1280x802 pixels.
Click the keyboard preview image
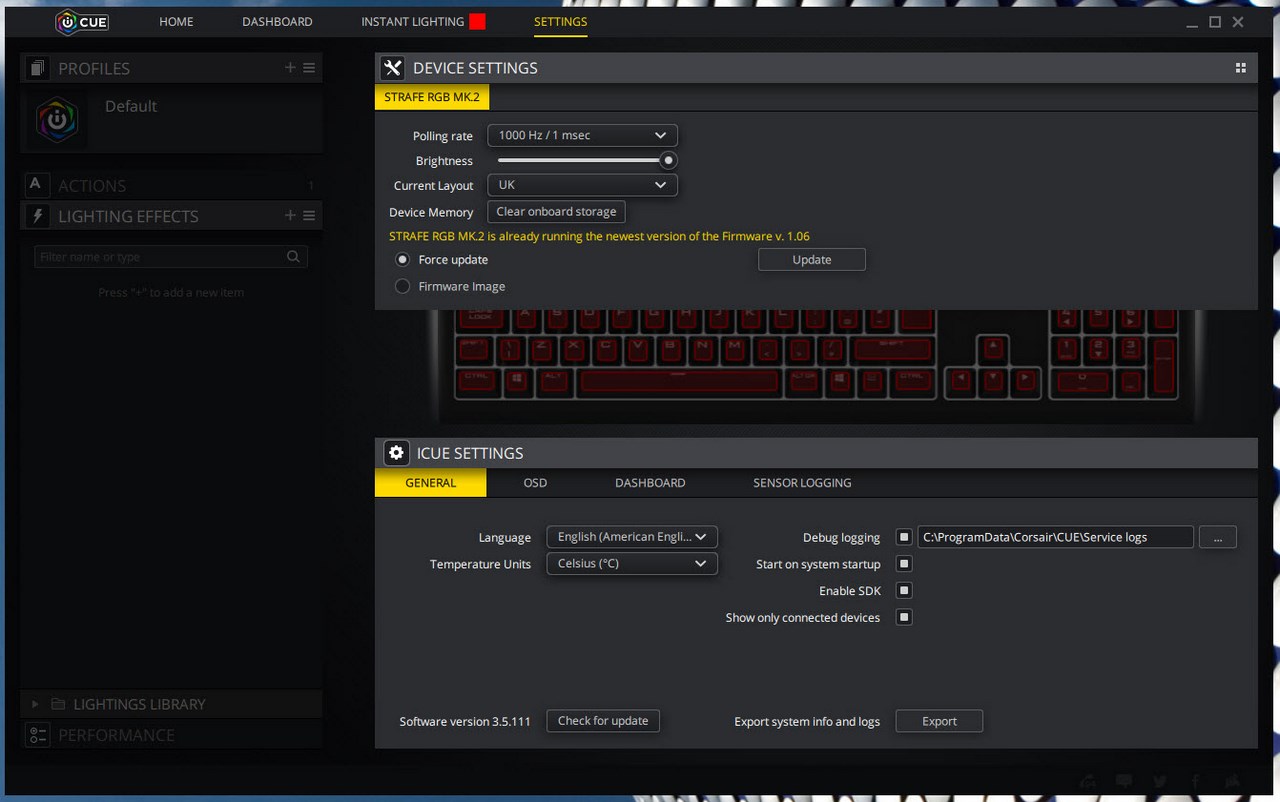pyautogui.click(x=815, y=365)
